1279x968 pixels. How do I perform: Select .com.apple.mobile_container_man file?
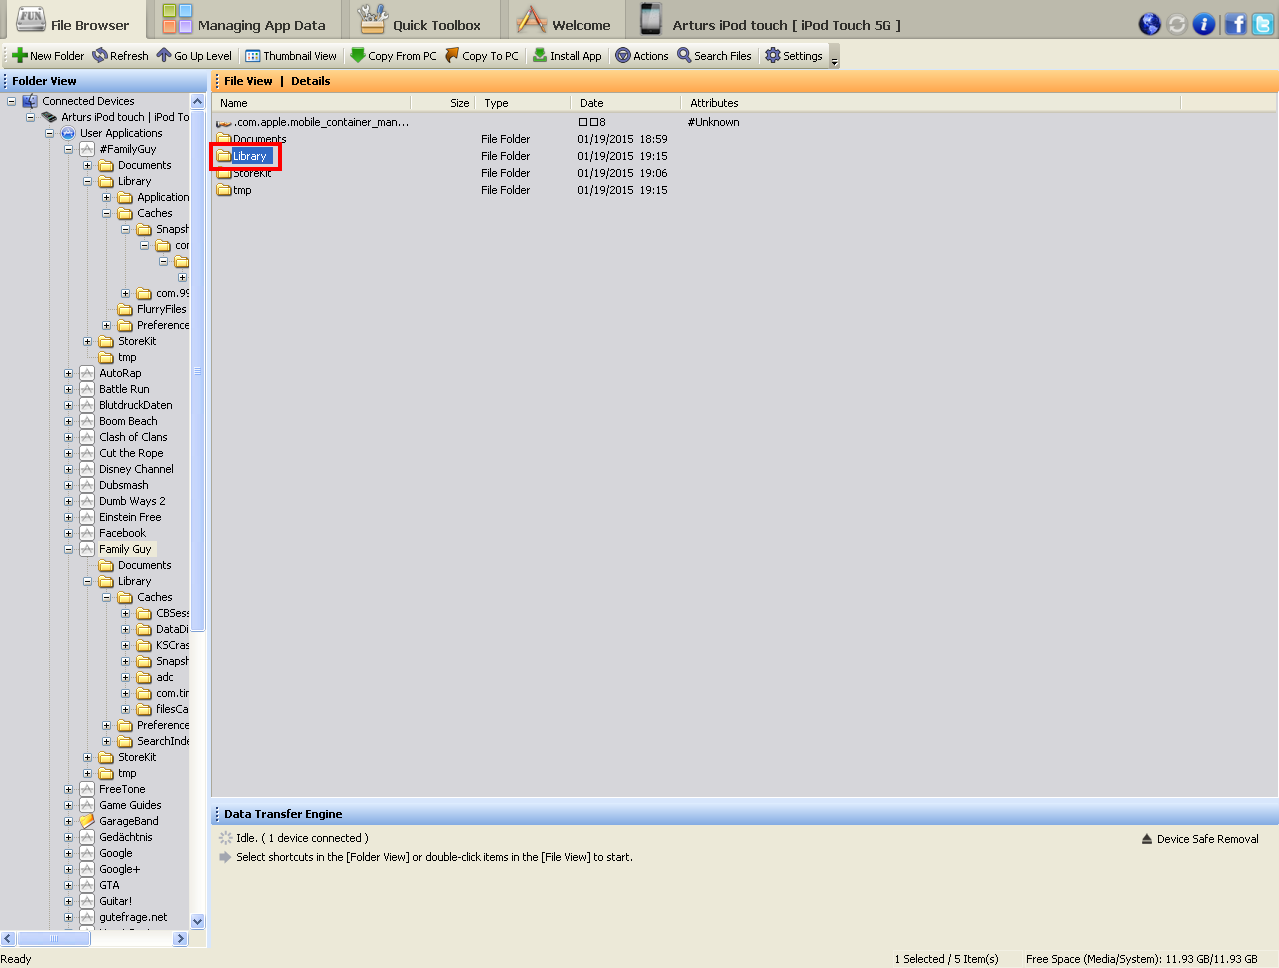pos(313,122)
